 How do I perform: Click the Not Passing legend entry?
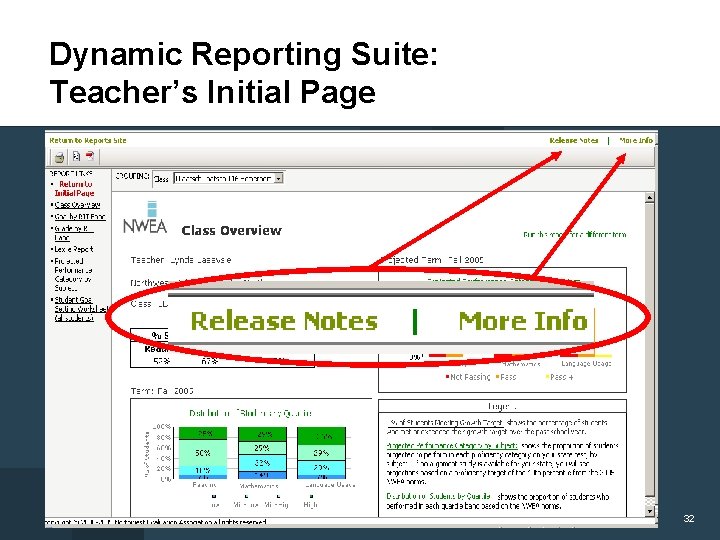(468, 377)
